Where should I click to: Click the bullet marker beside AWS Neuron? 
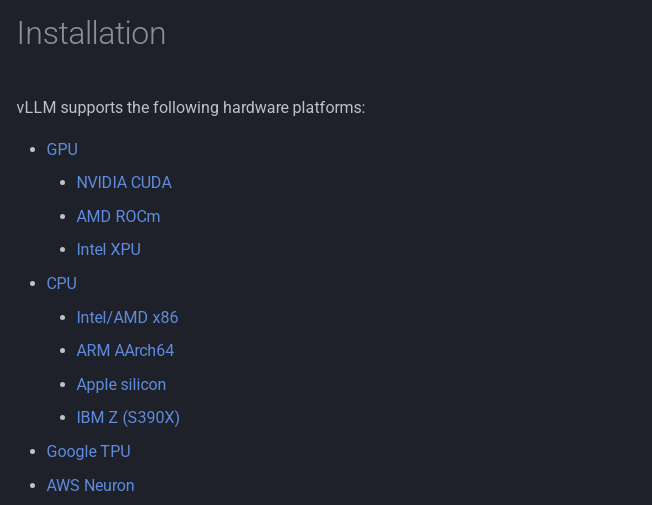(x=33, y=485)
